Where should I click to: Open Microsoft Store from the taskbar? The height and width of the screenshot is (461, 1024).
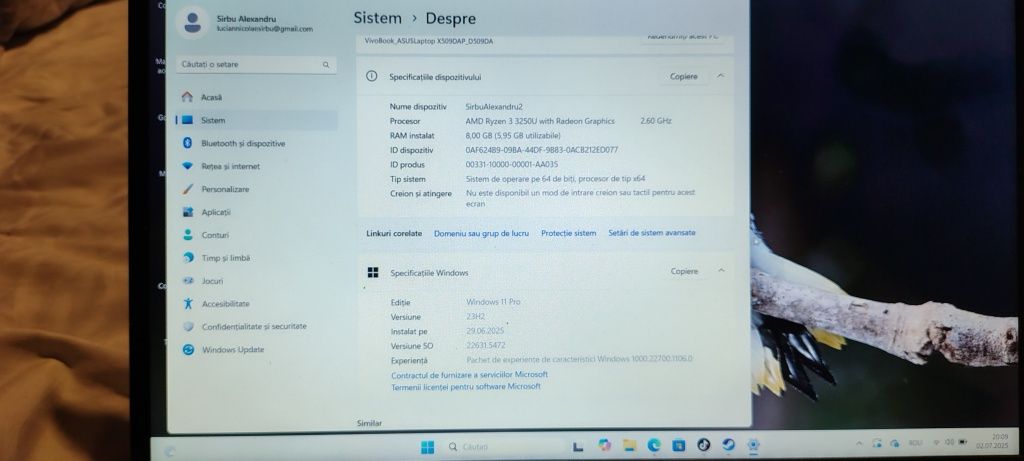click(679, 446)
